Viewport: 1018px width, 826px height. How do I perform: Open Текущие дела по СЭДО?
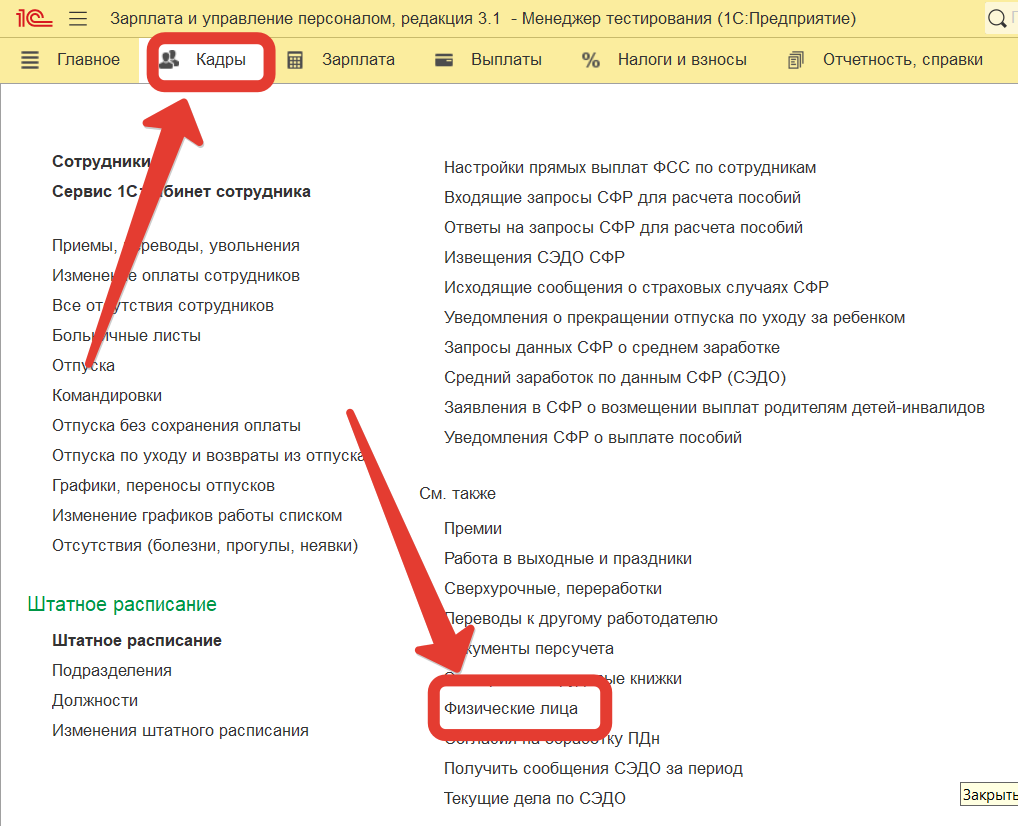tap(534, 798)
